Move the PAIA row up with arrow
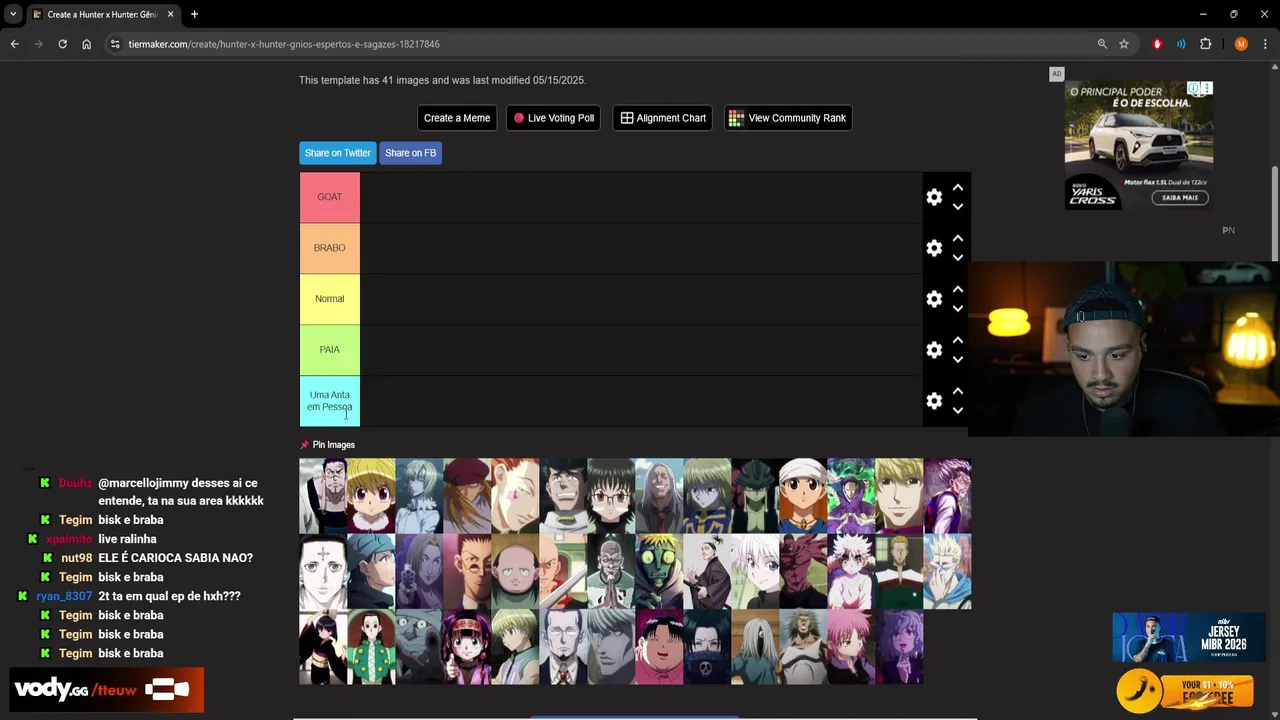1280x720 pixels. (x=957, y=340)
